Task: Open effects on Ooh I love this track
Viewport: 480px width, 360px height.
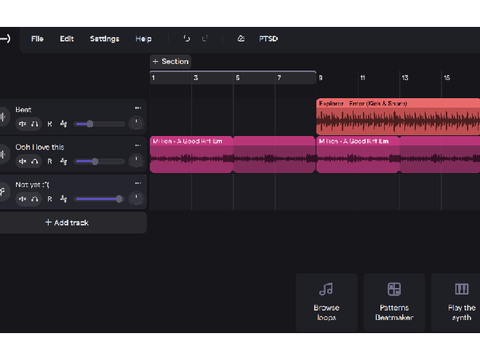Action: pyautogui.click(x=63, y=161)
